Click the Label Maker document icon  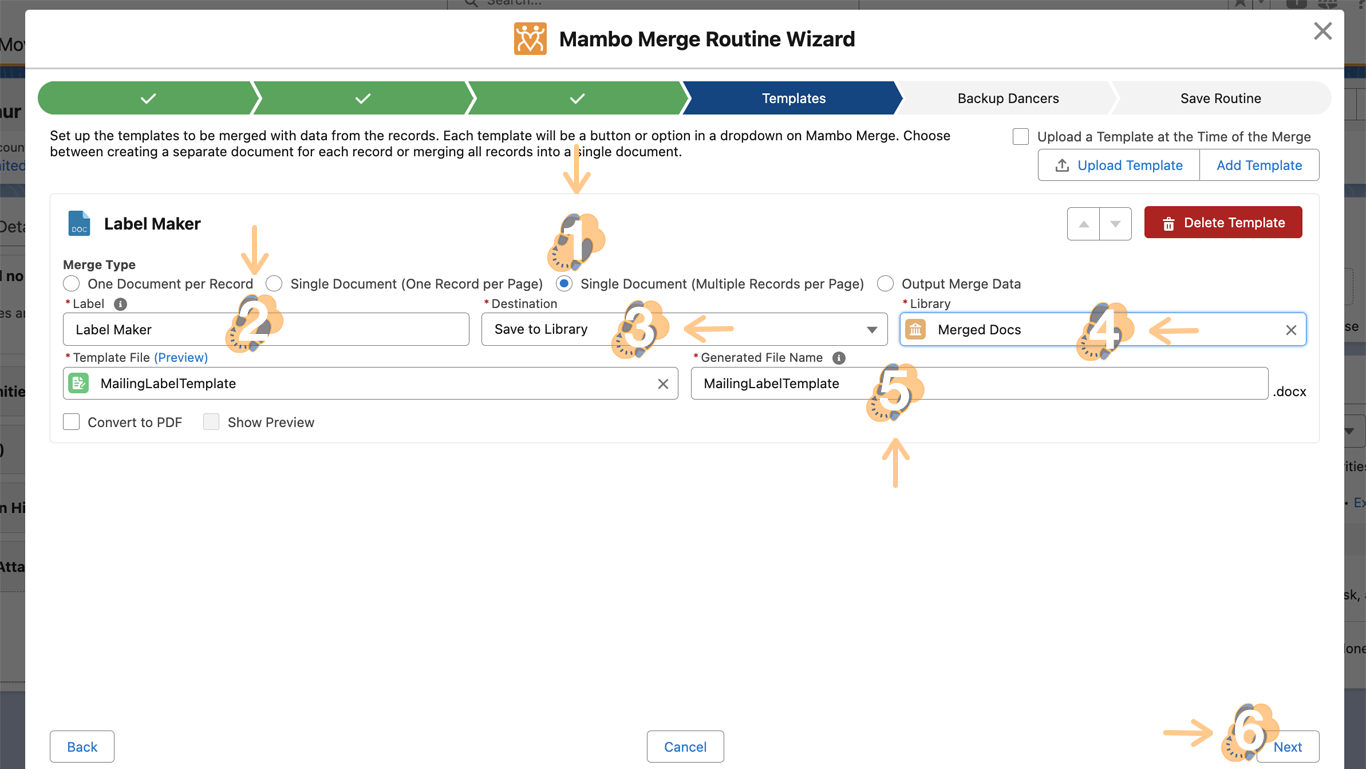point(79,224)
